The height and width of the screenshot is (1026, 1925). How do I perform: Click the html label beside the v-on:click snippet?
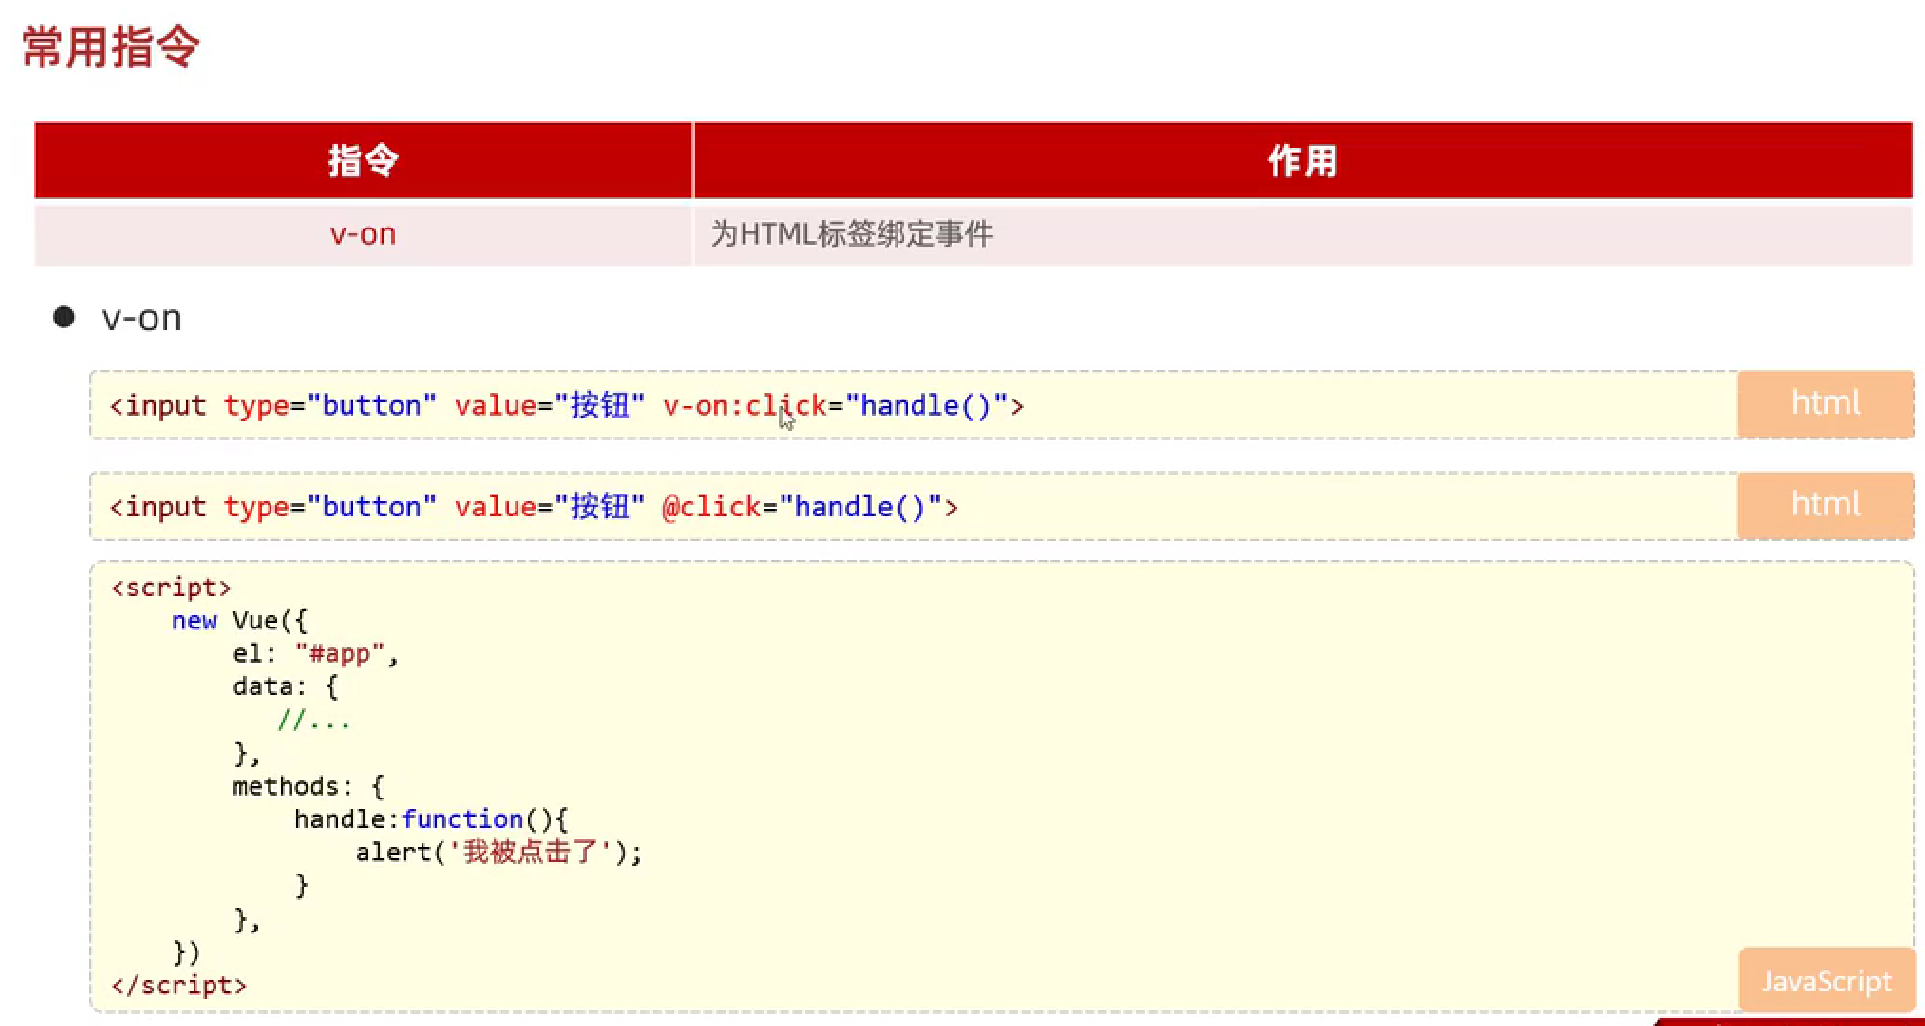1825,404
